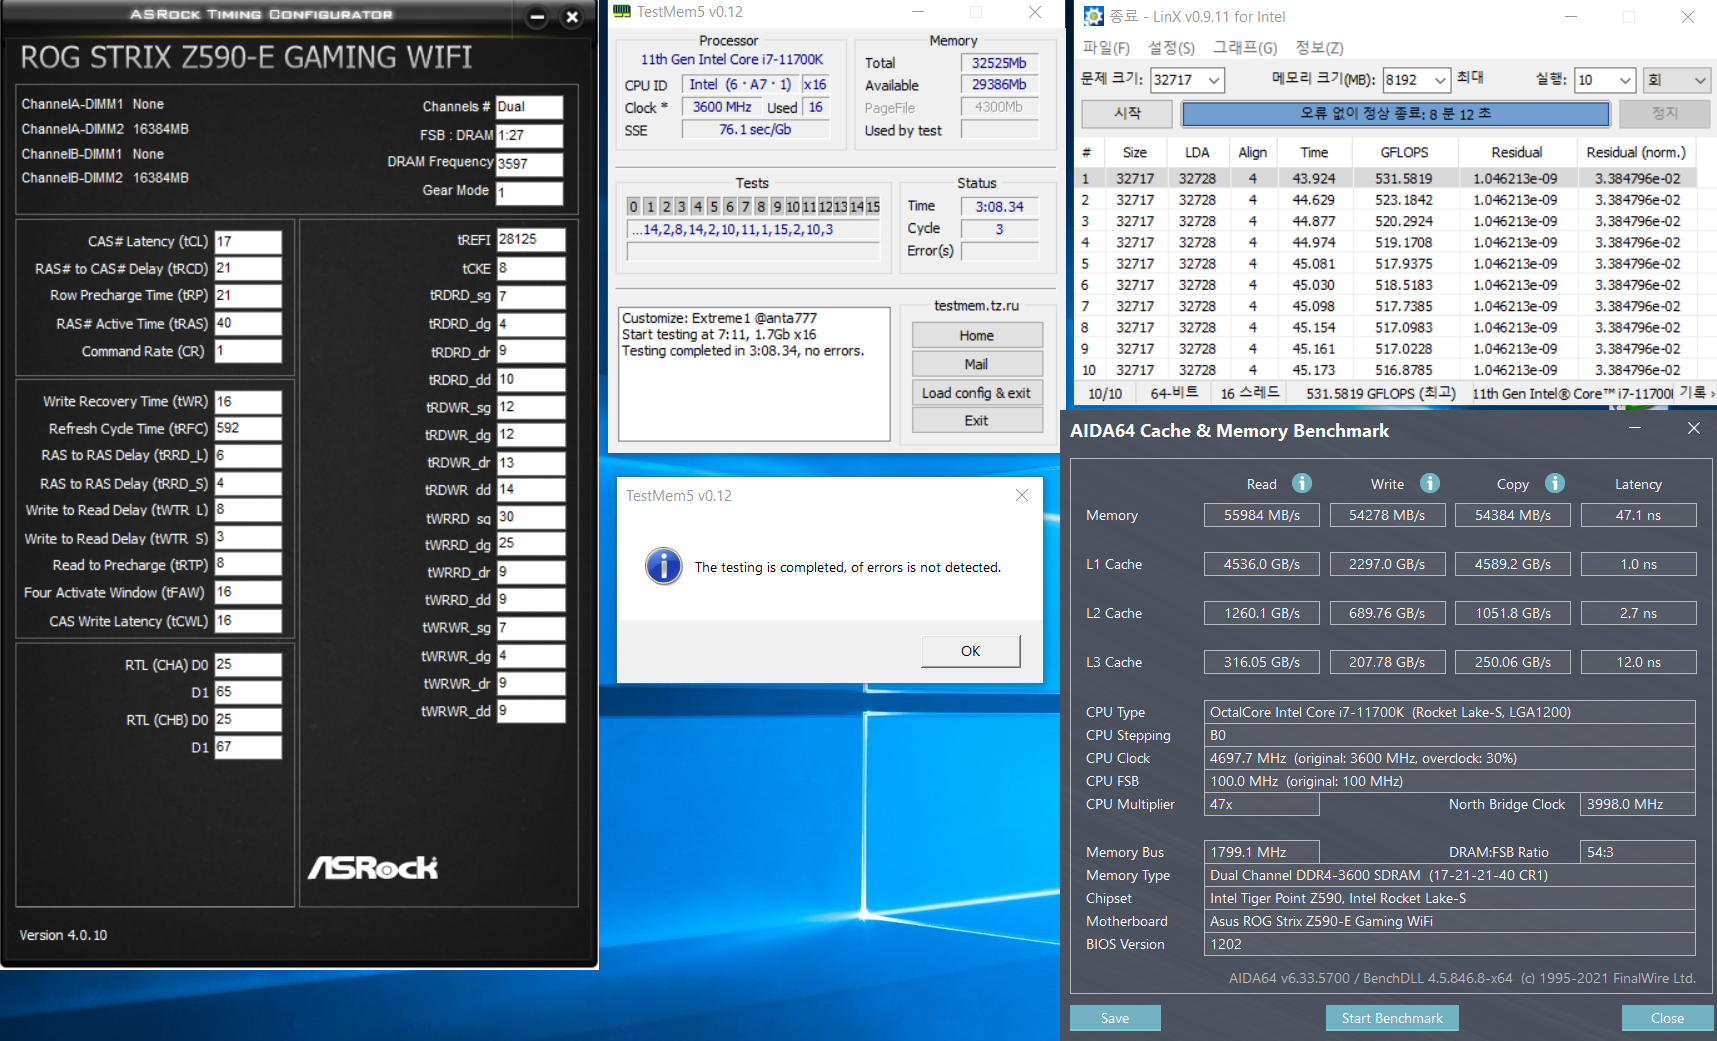
Task: Click the AIDA64 DRAM:FSB Ratio value 54:3
Action: coord(1638,852)
